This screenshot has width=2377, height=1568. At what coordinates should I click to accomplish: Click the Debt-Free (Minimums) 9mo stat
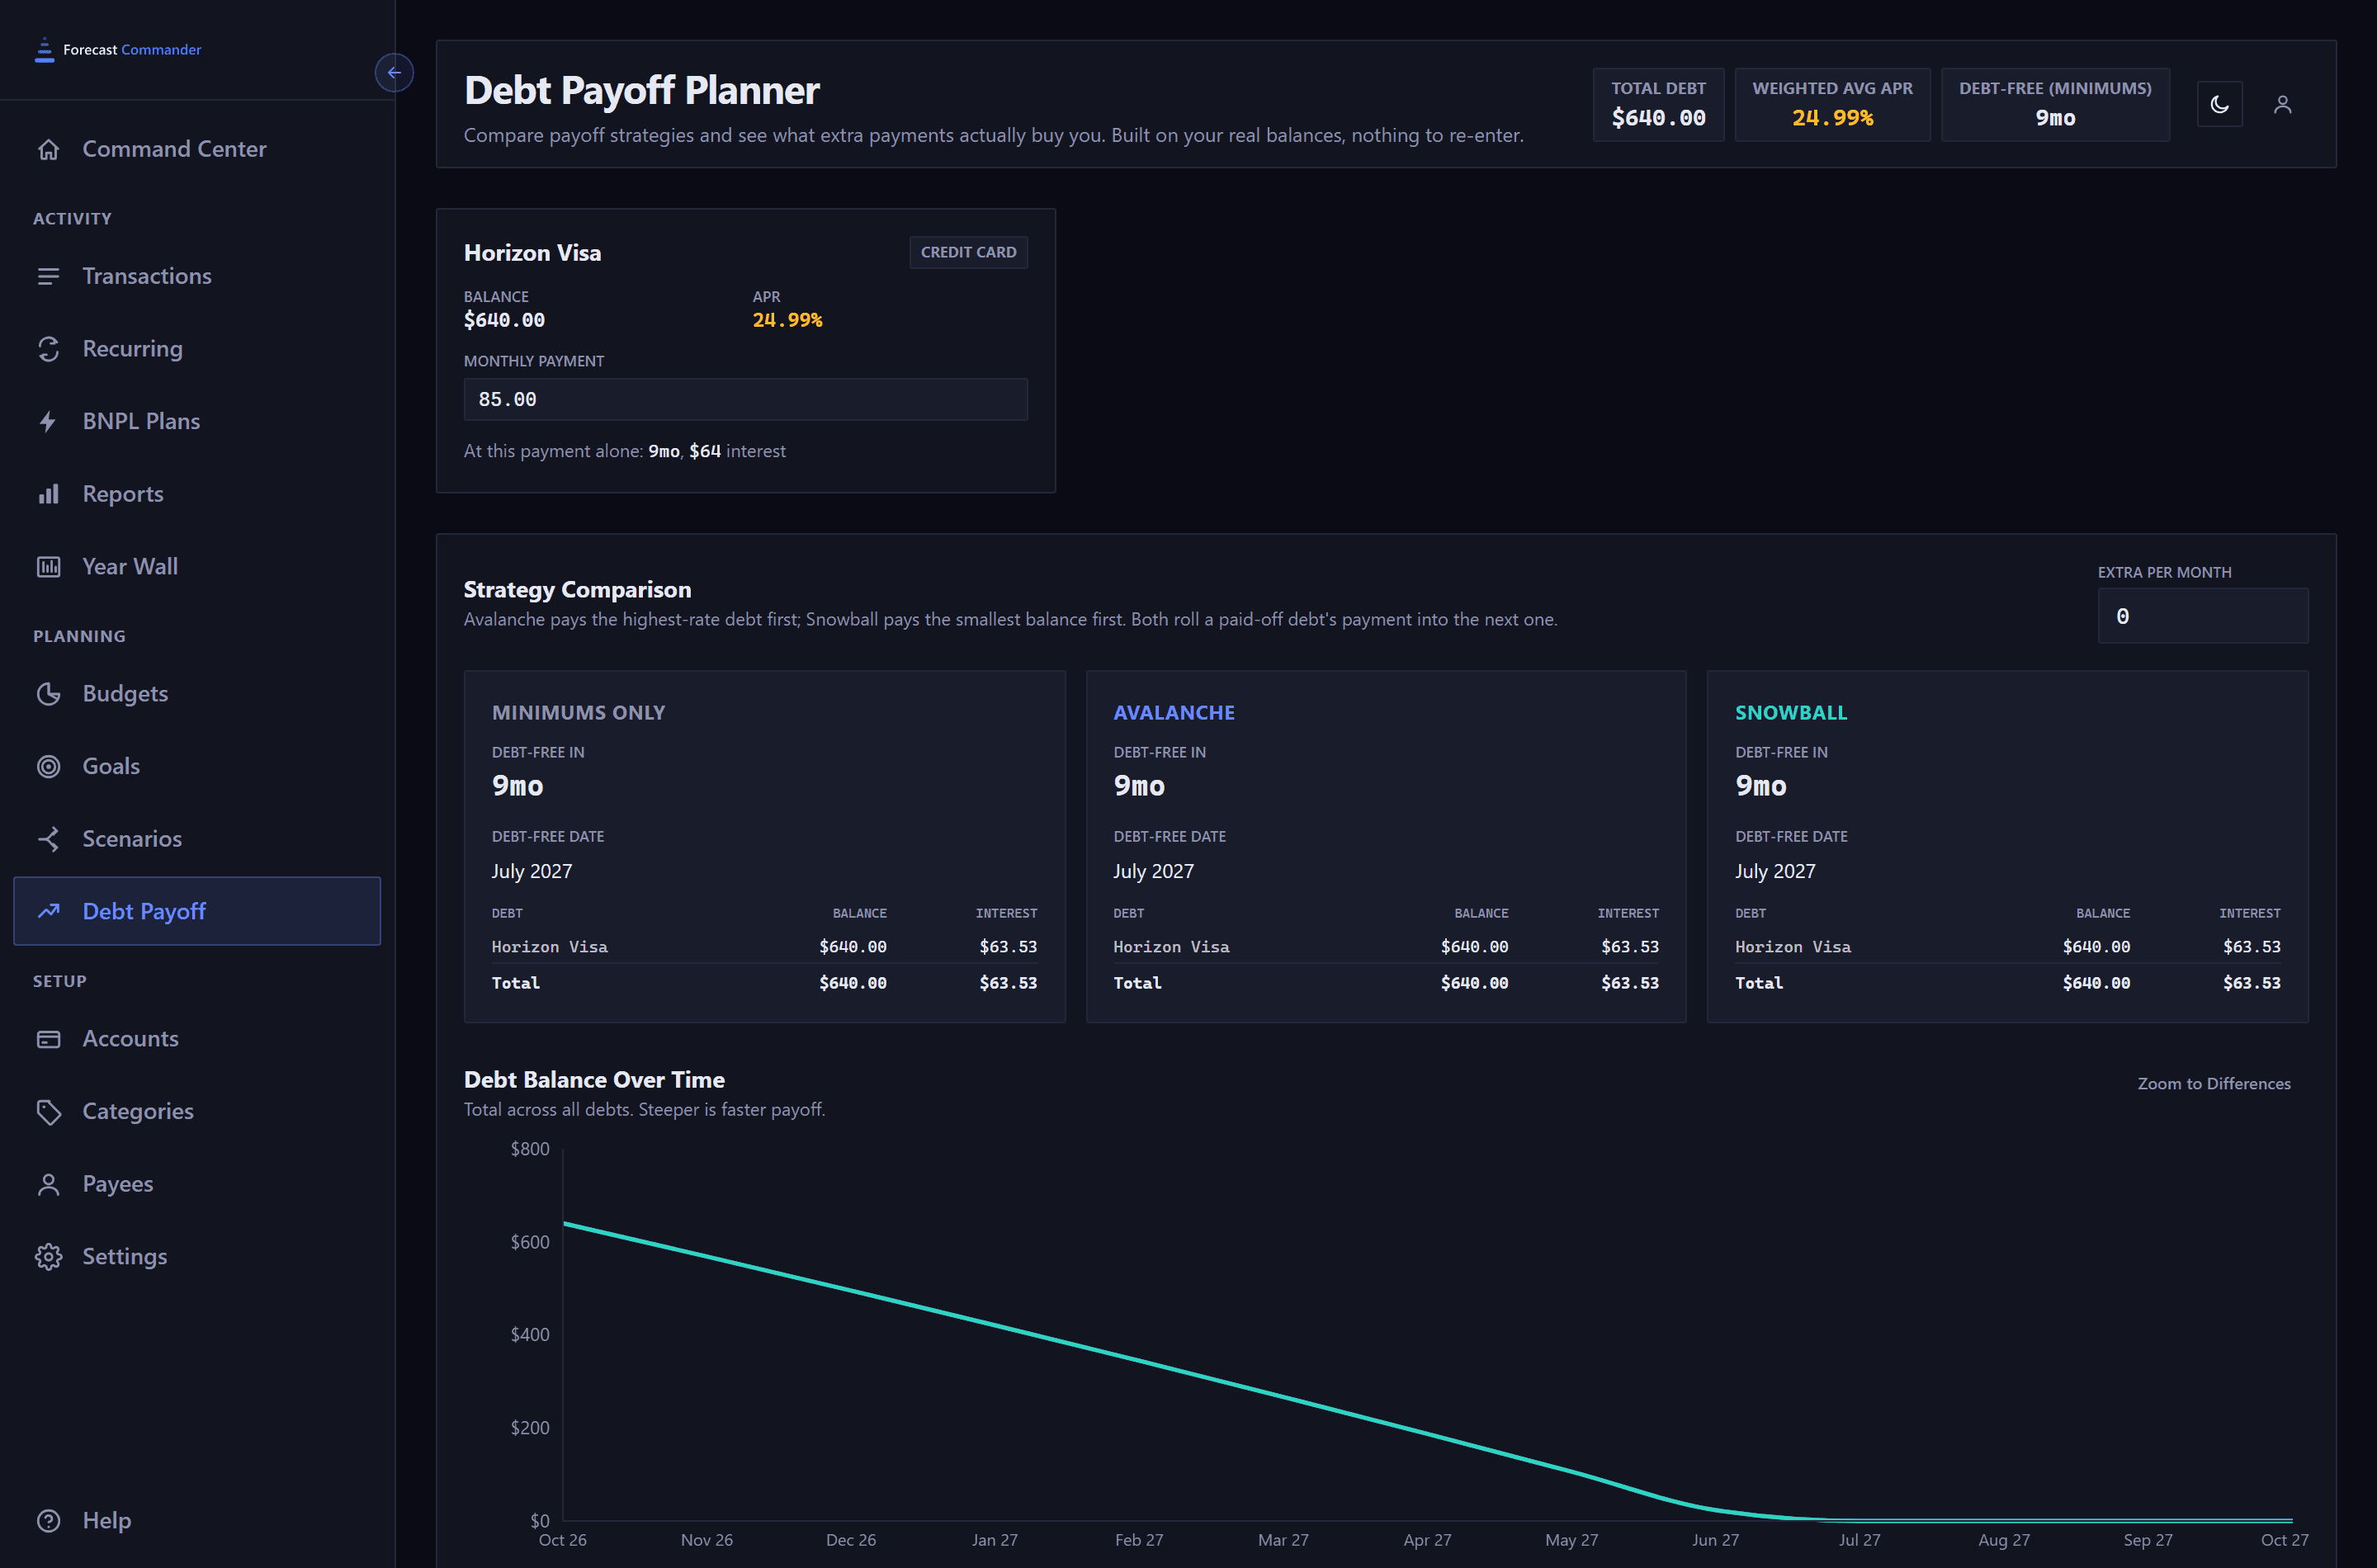pos(2055,104)
